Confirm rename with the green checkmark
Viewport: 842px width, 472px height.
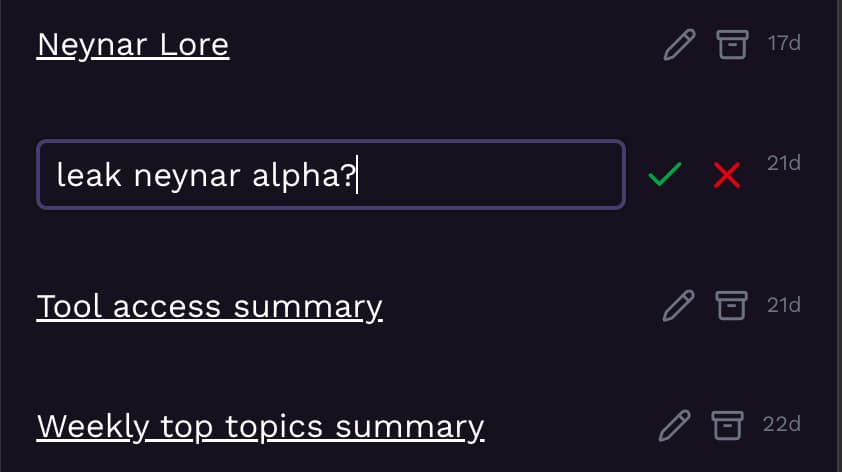(x=664, y=176)
